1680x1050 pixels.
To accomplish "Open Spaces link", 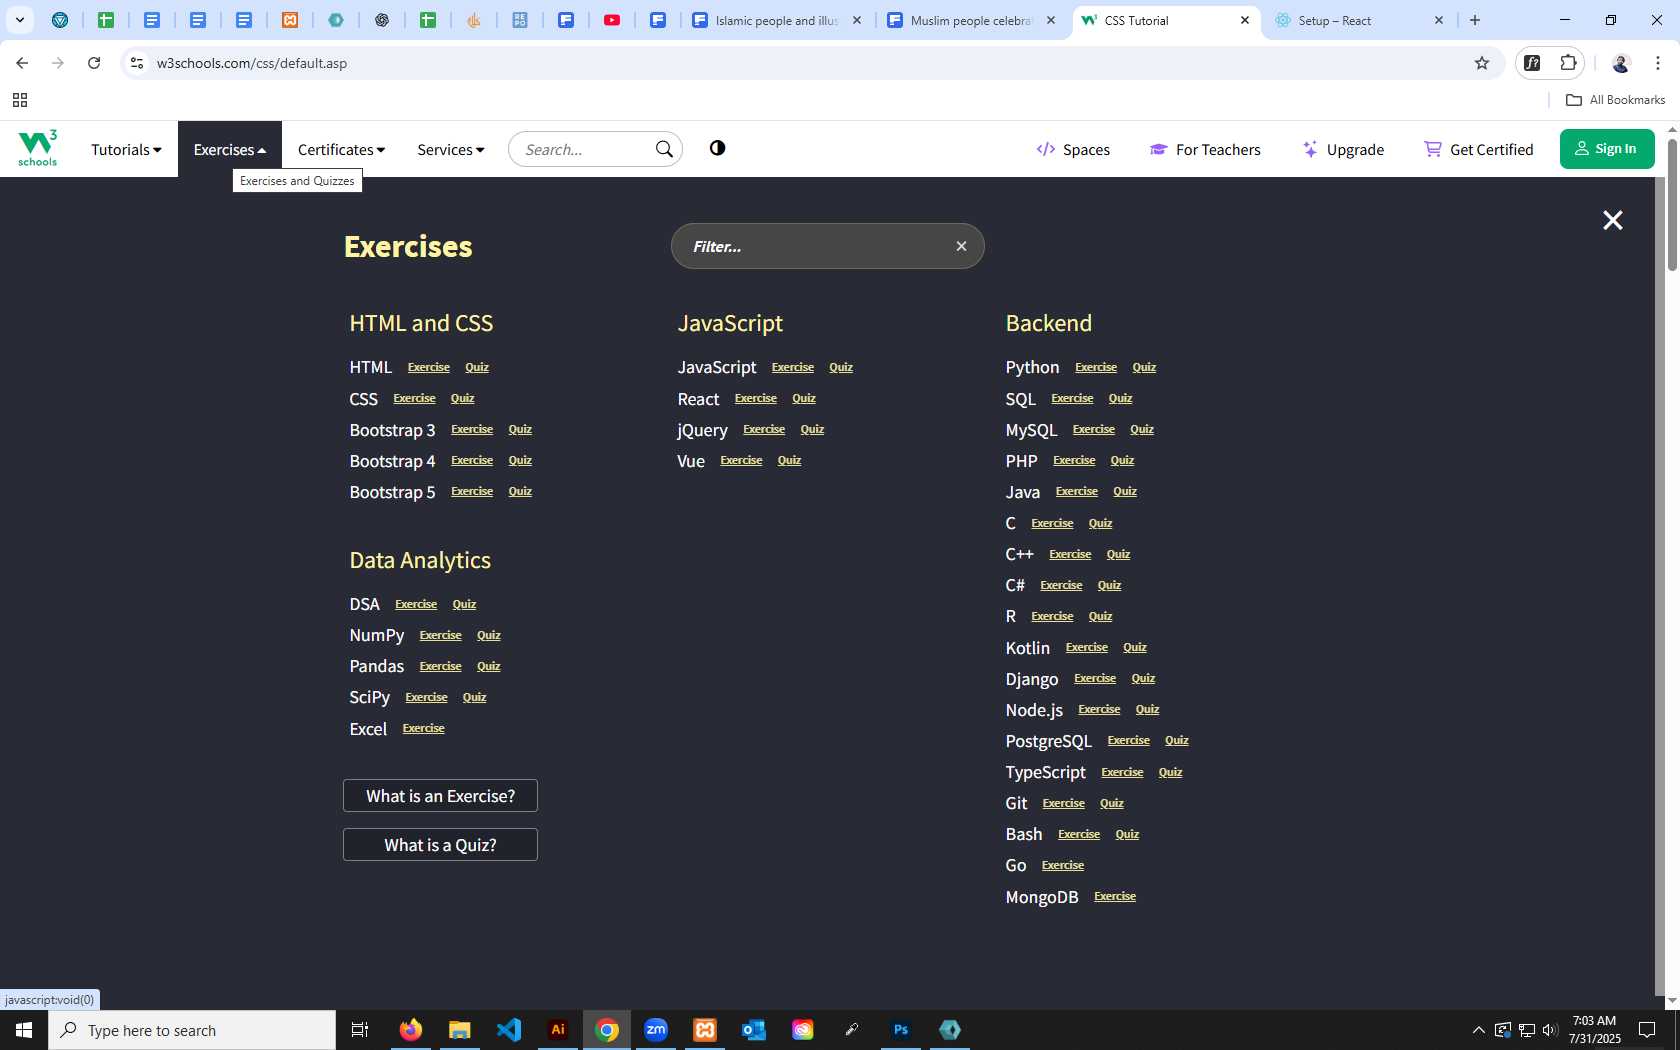I will [1073, 149].
